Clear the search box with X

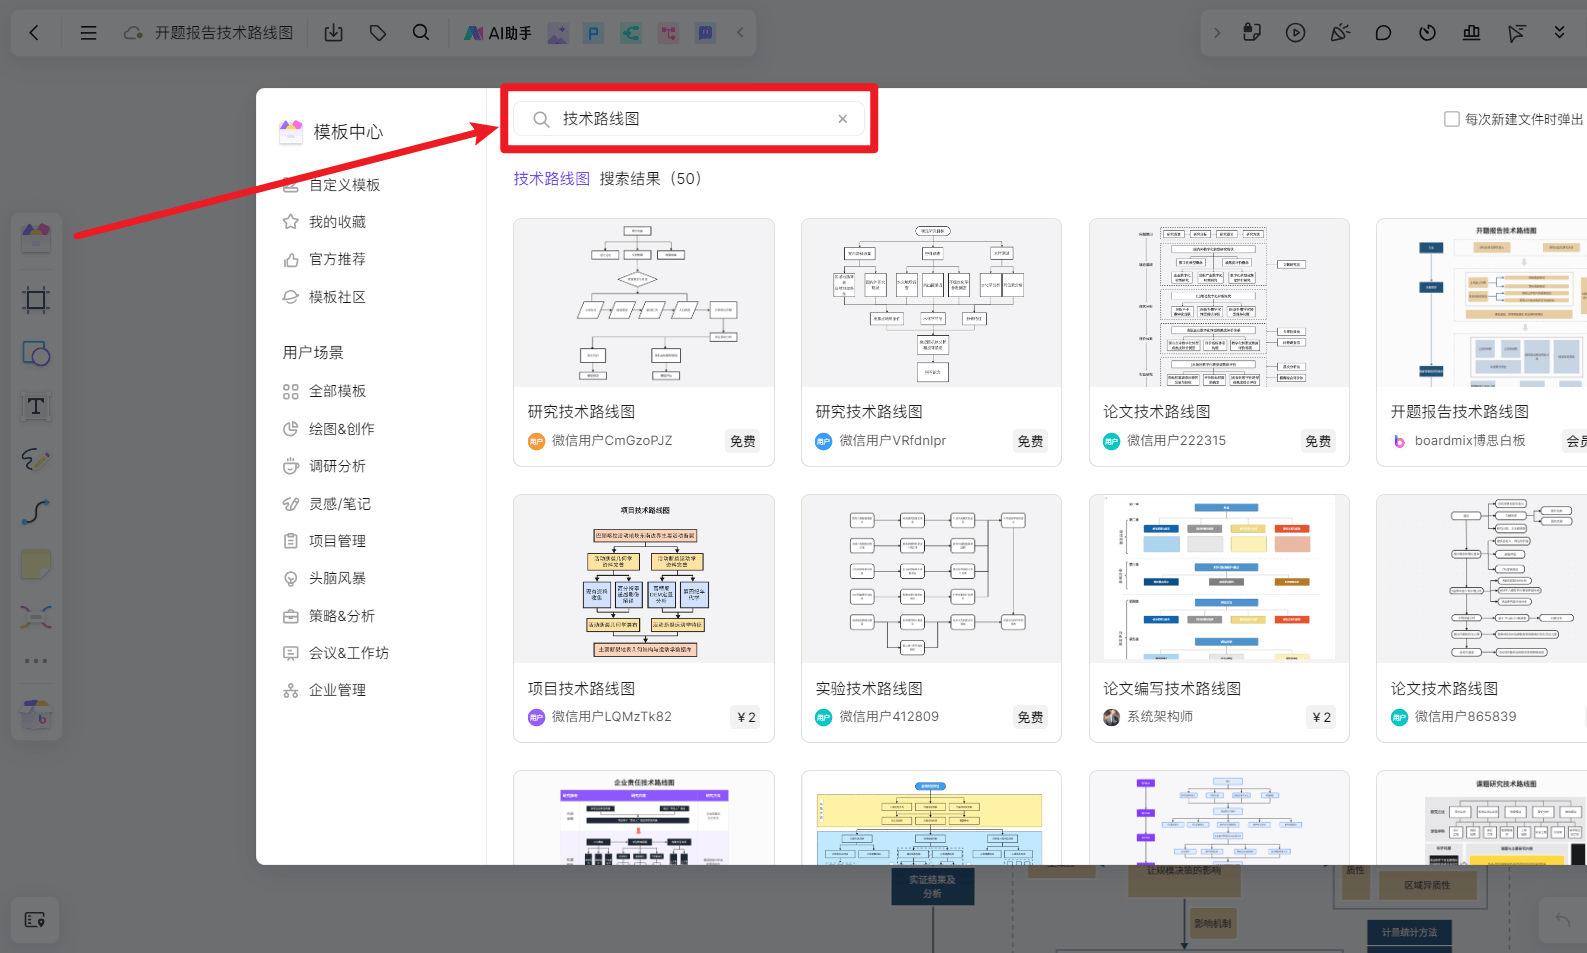point(843,119)
